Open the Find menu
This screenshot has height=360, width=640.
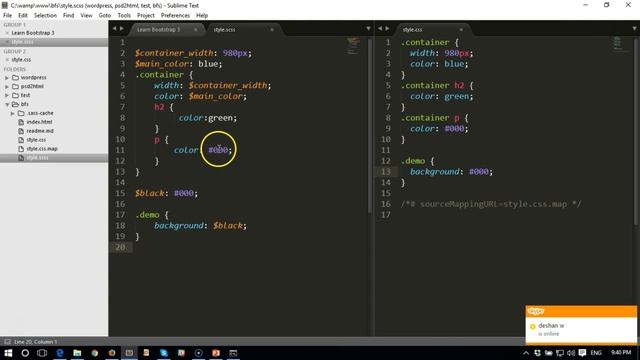pos(69,16)
